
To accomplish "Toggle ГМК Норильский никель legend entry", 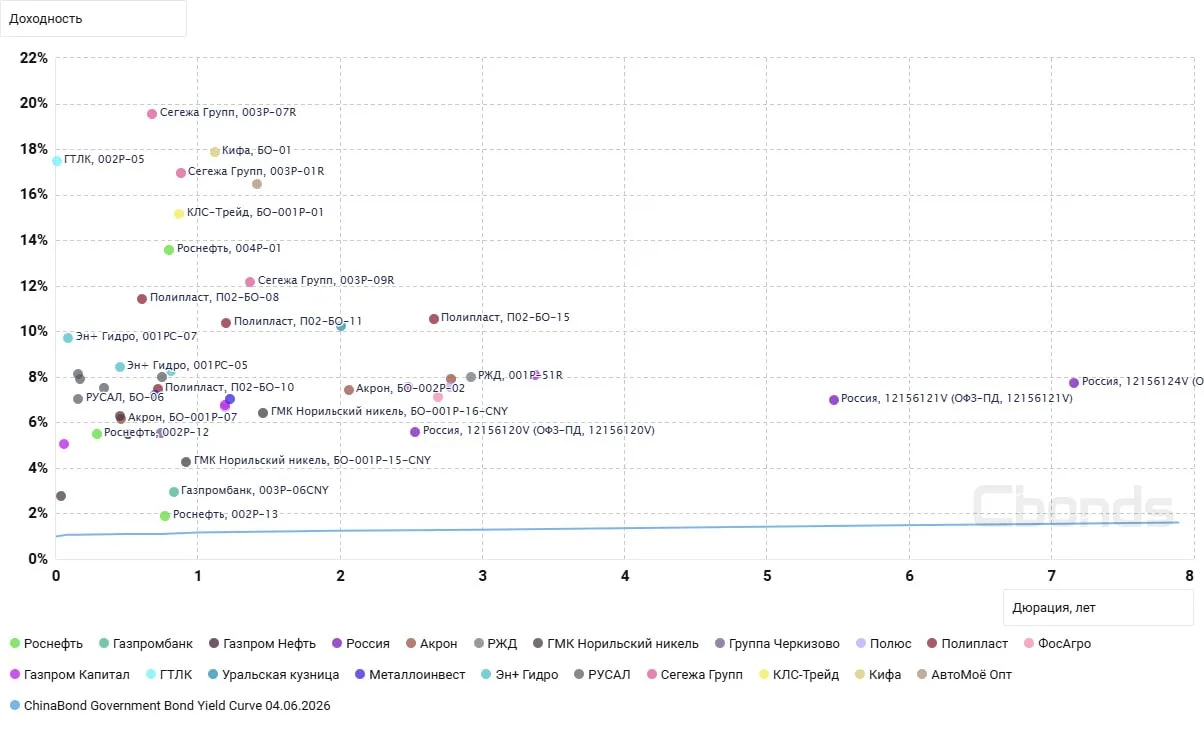I will [x=615, y=644].
